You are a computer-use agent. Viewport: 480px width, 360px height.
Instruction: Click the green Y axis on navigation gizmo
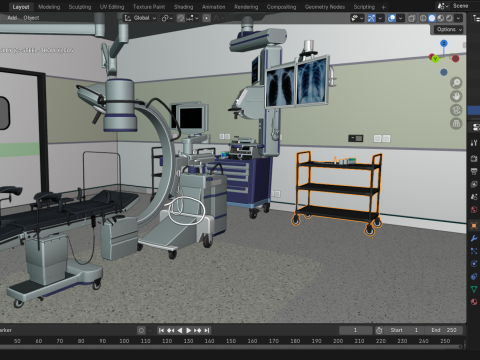coord(435,59)
